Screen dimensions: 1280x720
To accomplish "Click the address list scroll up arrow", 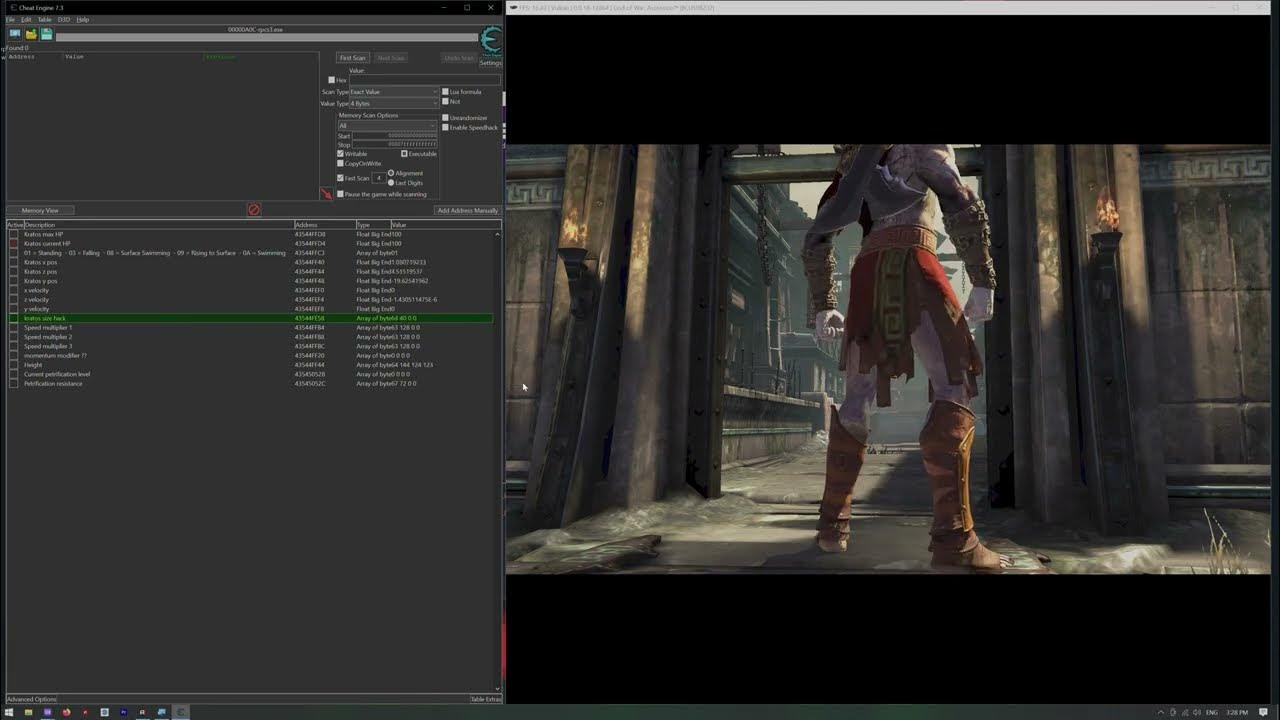I will point(497,234).
